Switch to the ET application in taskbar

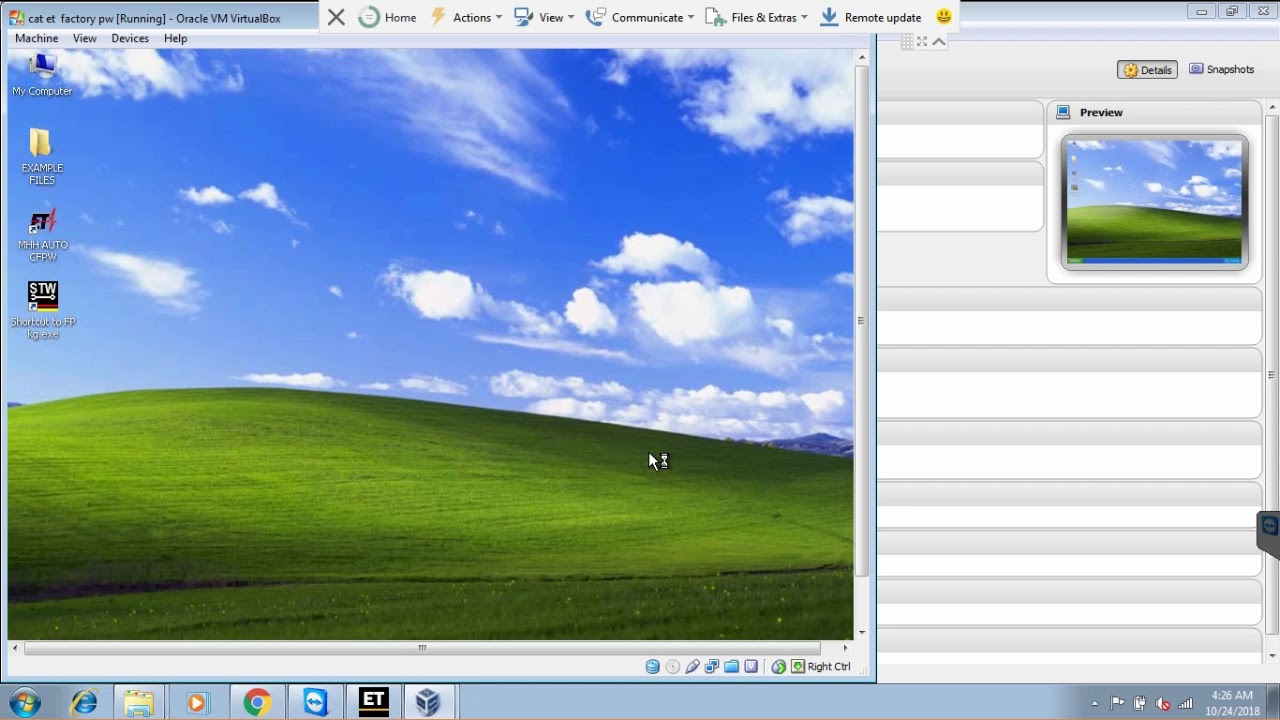tap(373, 702)
